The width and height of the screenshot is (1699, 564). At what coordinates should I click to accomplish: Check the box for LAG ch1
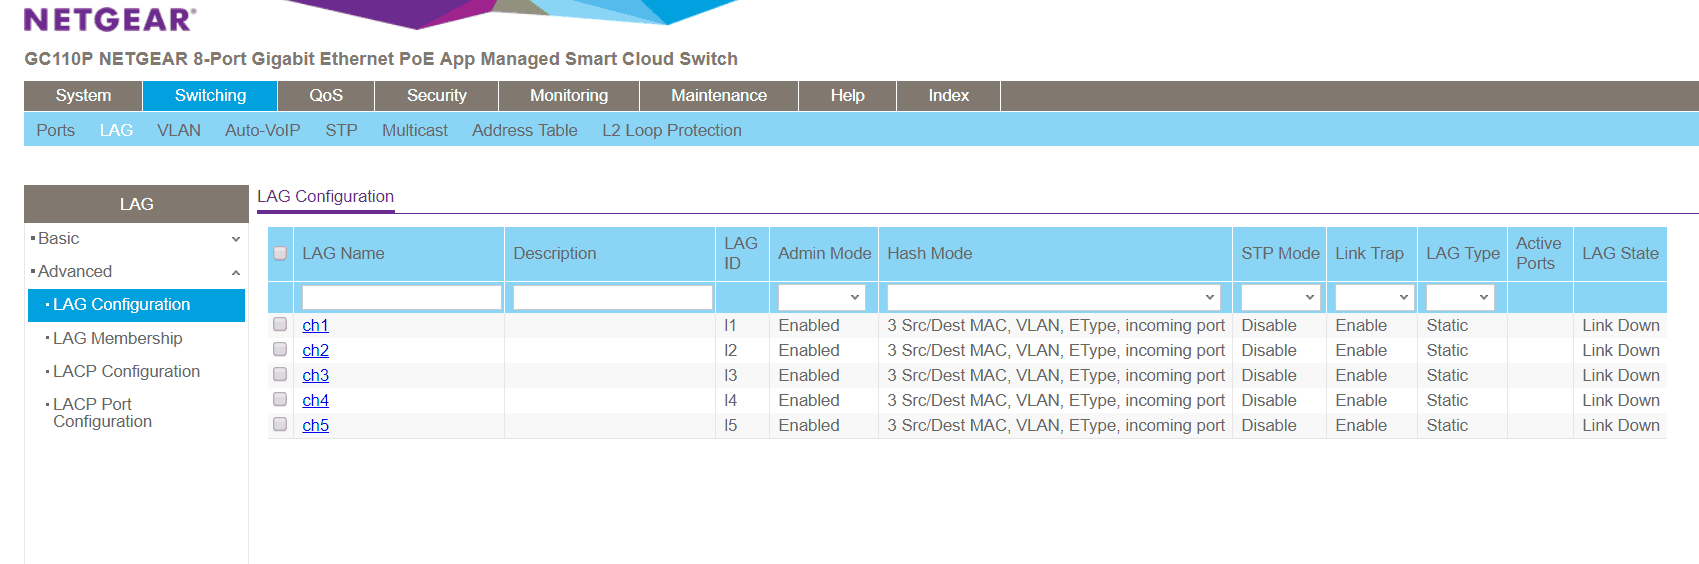pyautogui.click(x=280, y=325)
